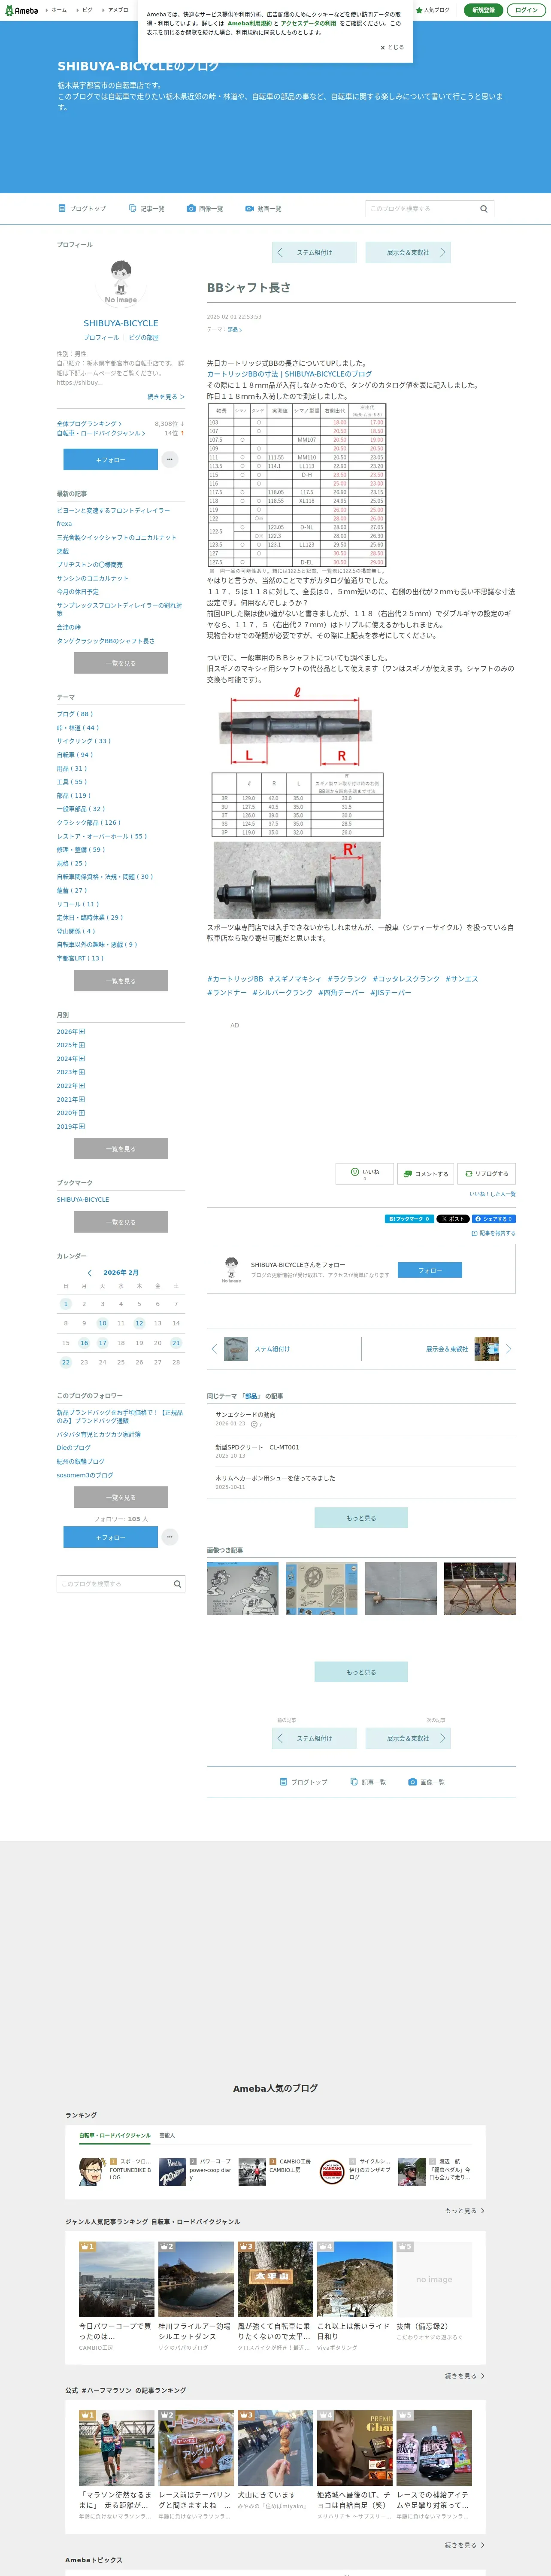Click the Ameba logo in the header
Screen dimensions: 551x2576
point(21,10)
